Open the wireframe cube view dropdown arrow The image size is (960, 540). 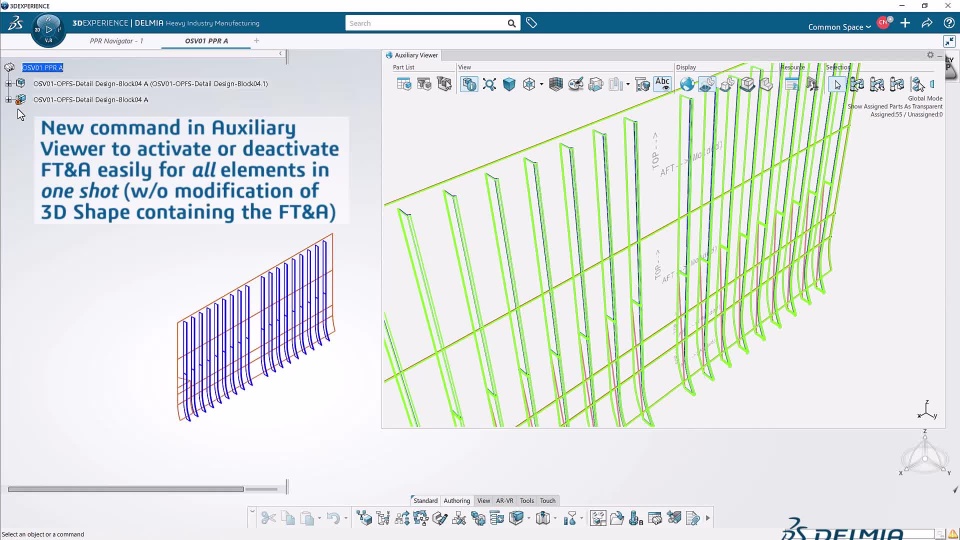(x=541, y=84)
